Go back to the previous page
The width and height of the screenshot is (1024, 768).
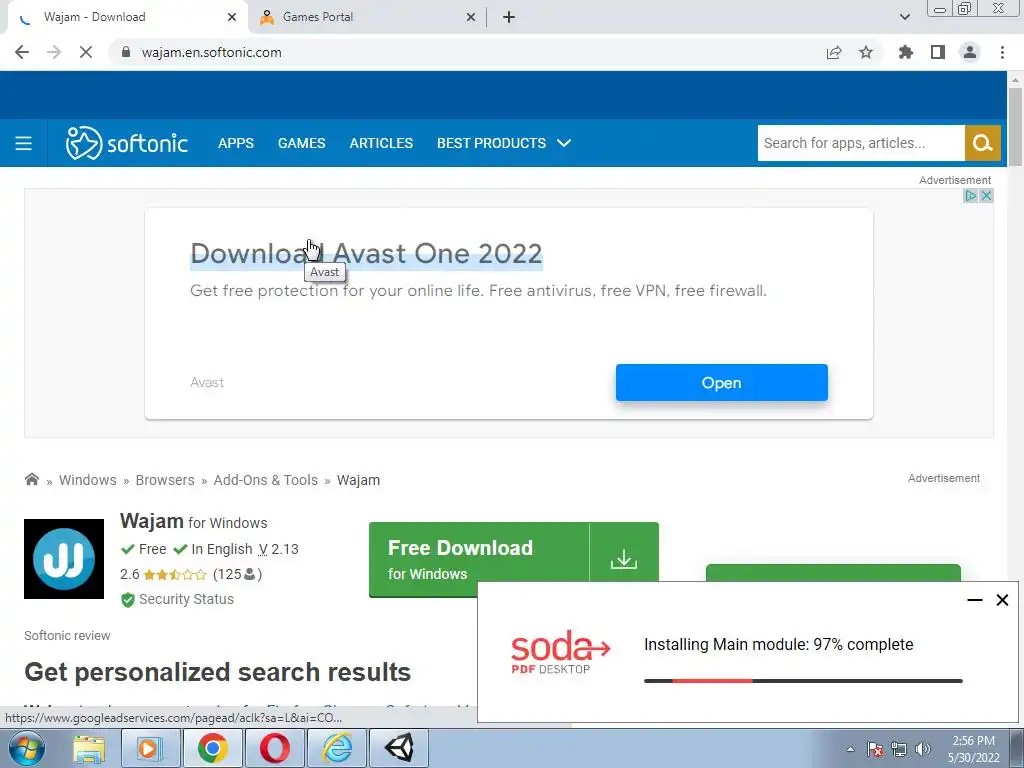point(22,52)
